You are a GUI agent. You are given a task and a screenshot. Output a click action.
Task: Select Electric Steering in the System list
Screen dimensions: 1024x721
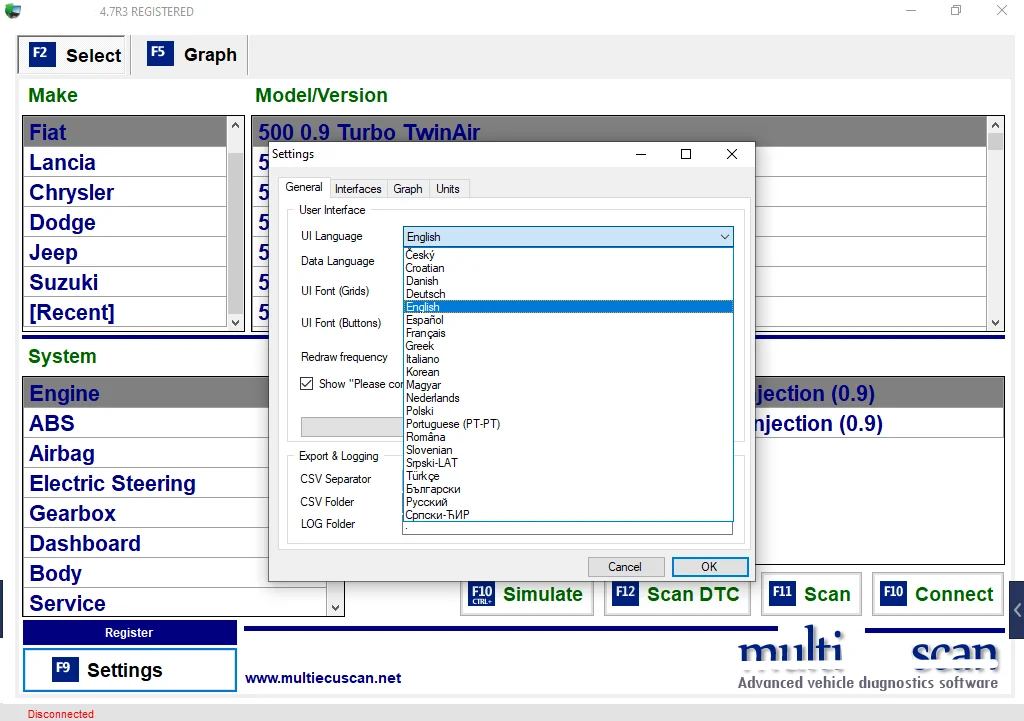pyautogui.click(x=146, y=483)
